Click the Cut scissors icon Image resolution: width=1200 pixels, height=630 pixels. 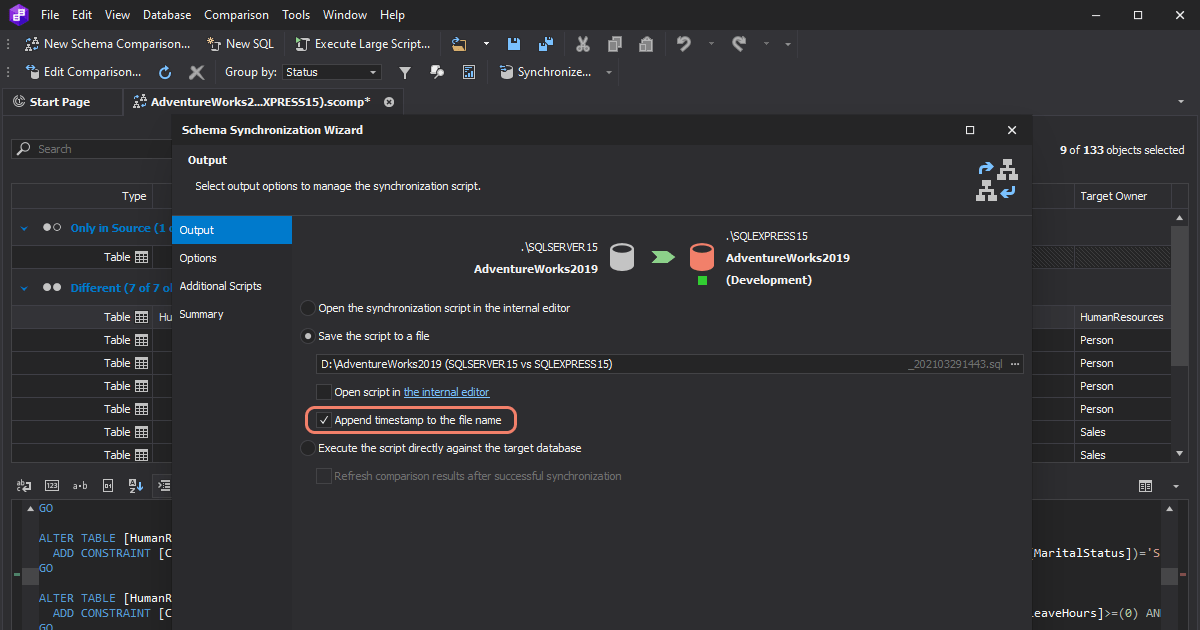[x=583, y=44]
